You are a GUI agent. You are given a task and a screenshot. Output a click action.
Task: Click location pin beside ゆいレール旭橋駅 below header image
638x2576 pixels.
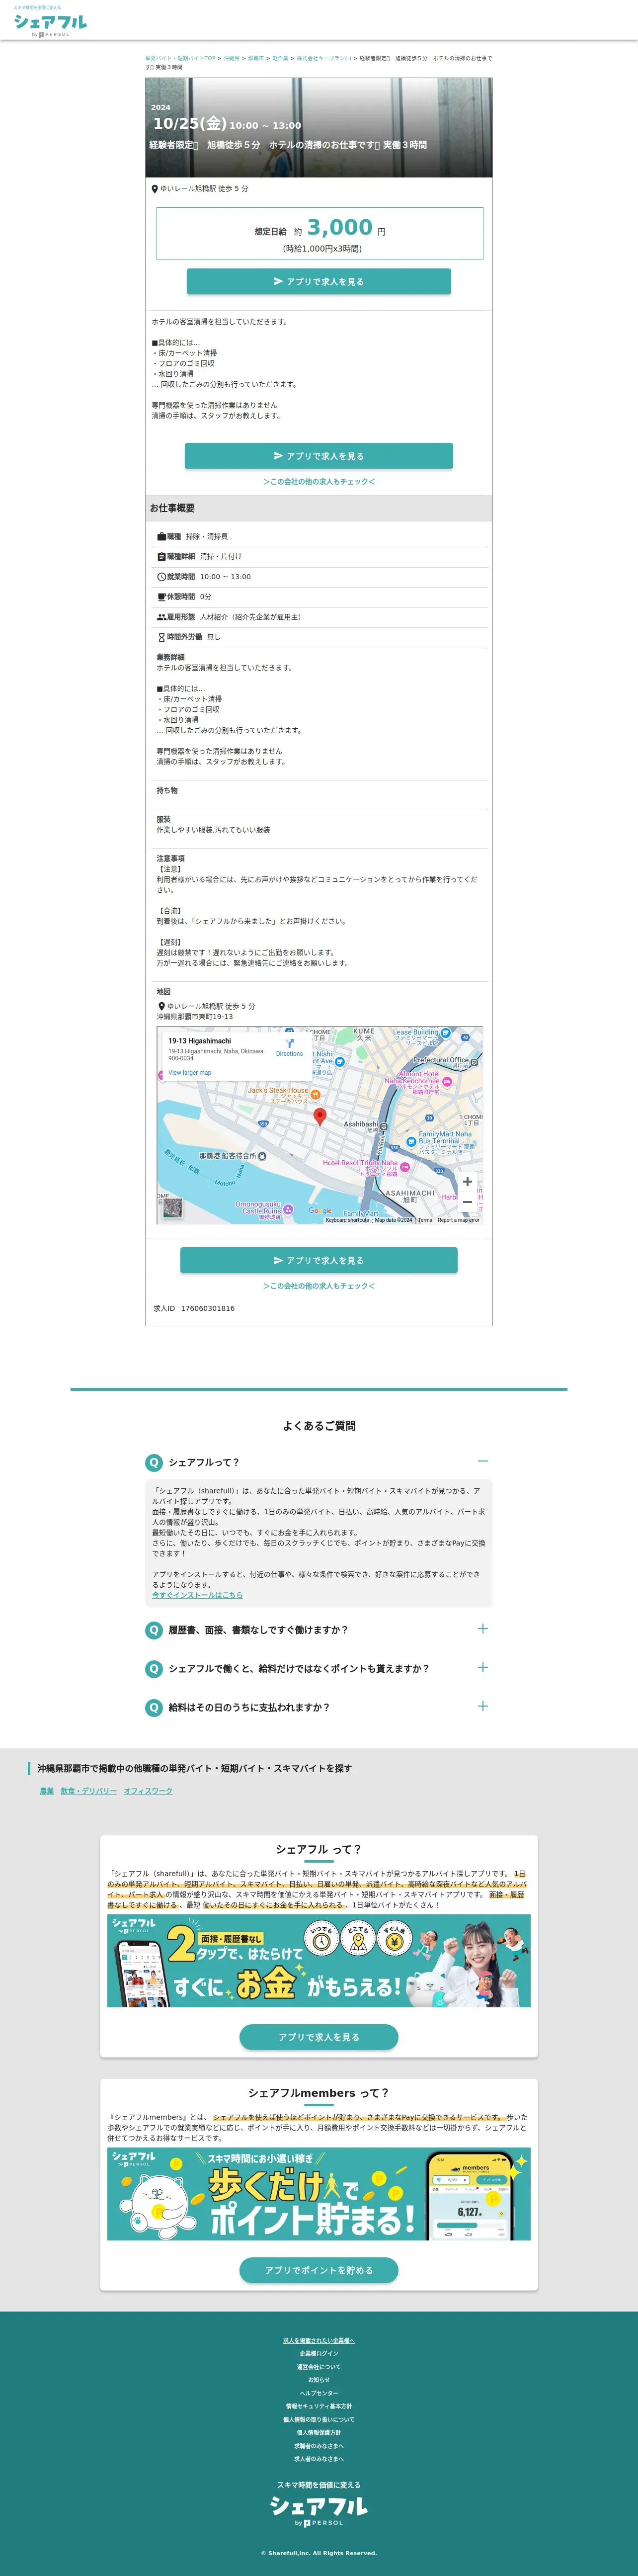[x=154, y=188]
